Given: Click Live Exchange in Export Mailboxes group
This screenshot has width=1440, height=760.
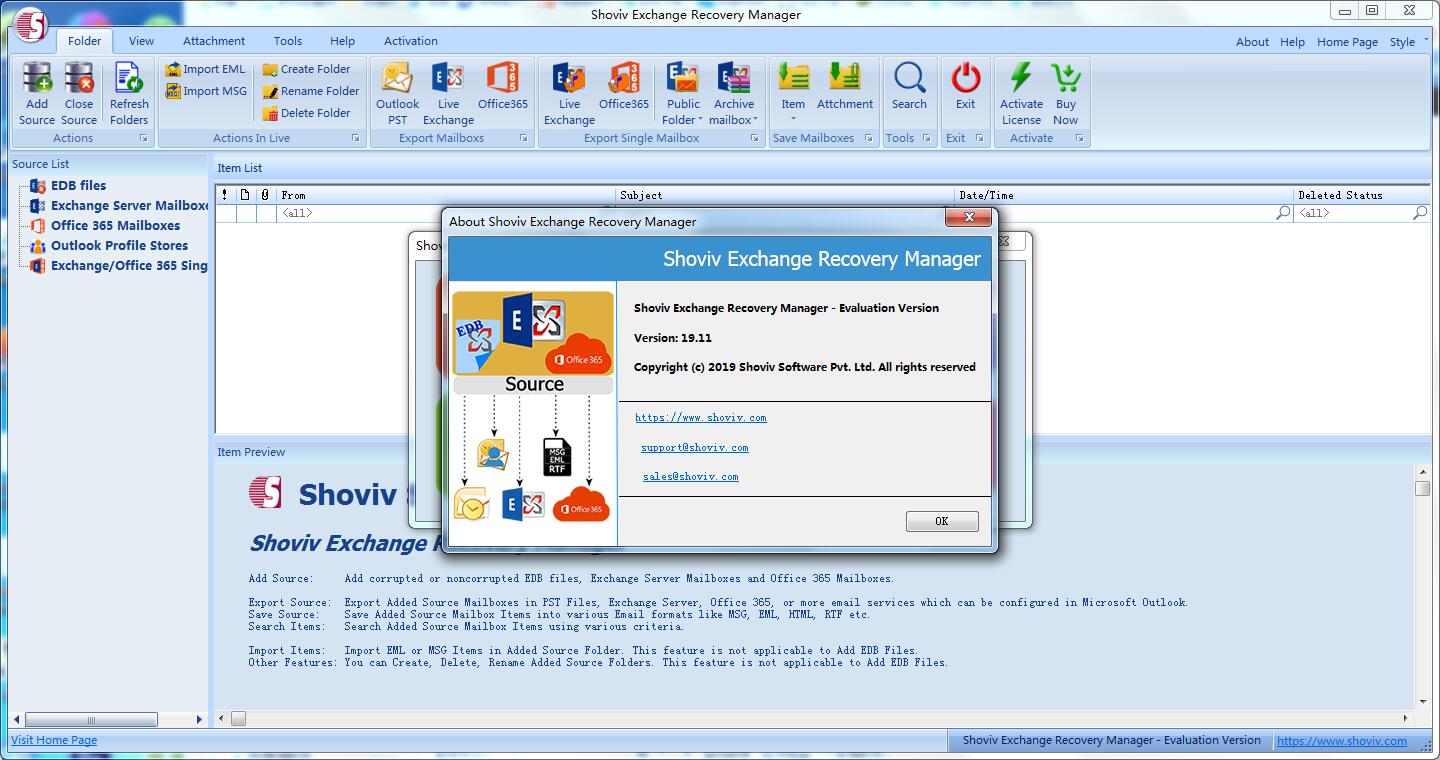Looking at the screenshot, I should pyautogui.click(x=448, y=94).
